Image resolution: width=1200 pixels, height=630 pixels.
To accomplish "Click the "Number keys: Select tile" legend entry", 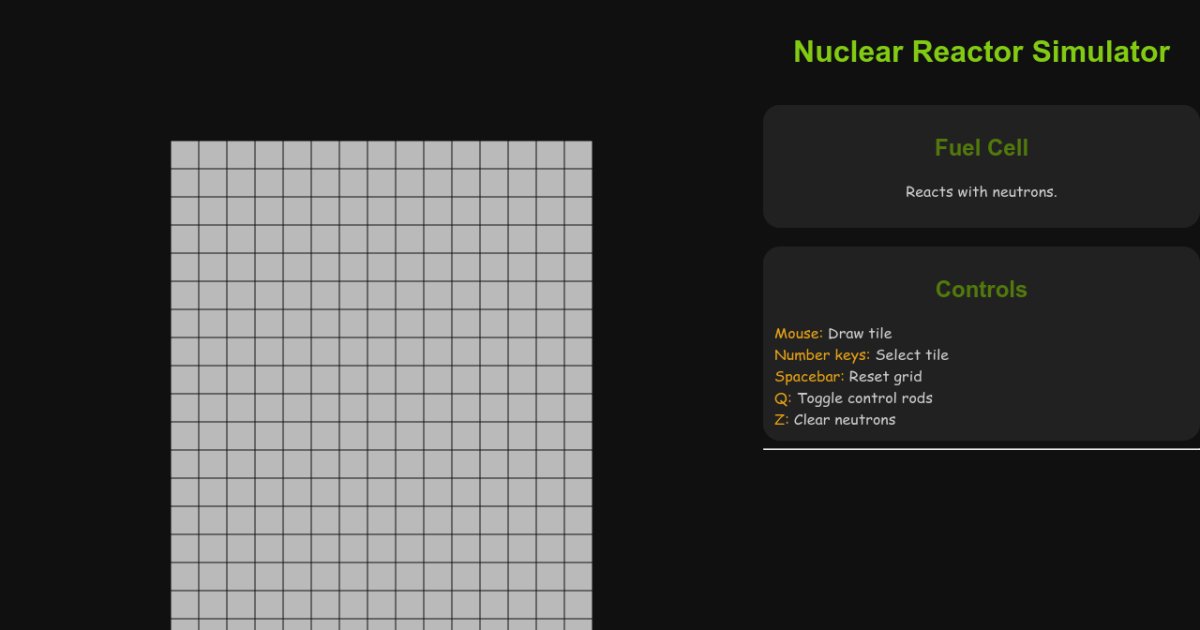I will click(x=862, y=355).
